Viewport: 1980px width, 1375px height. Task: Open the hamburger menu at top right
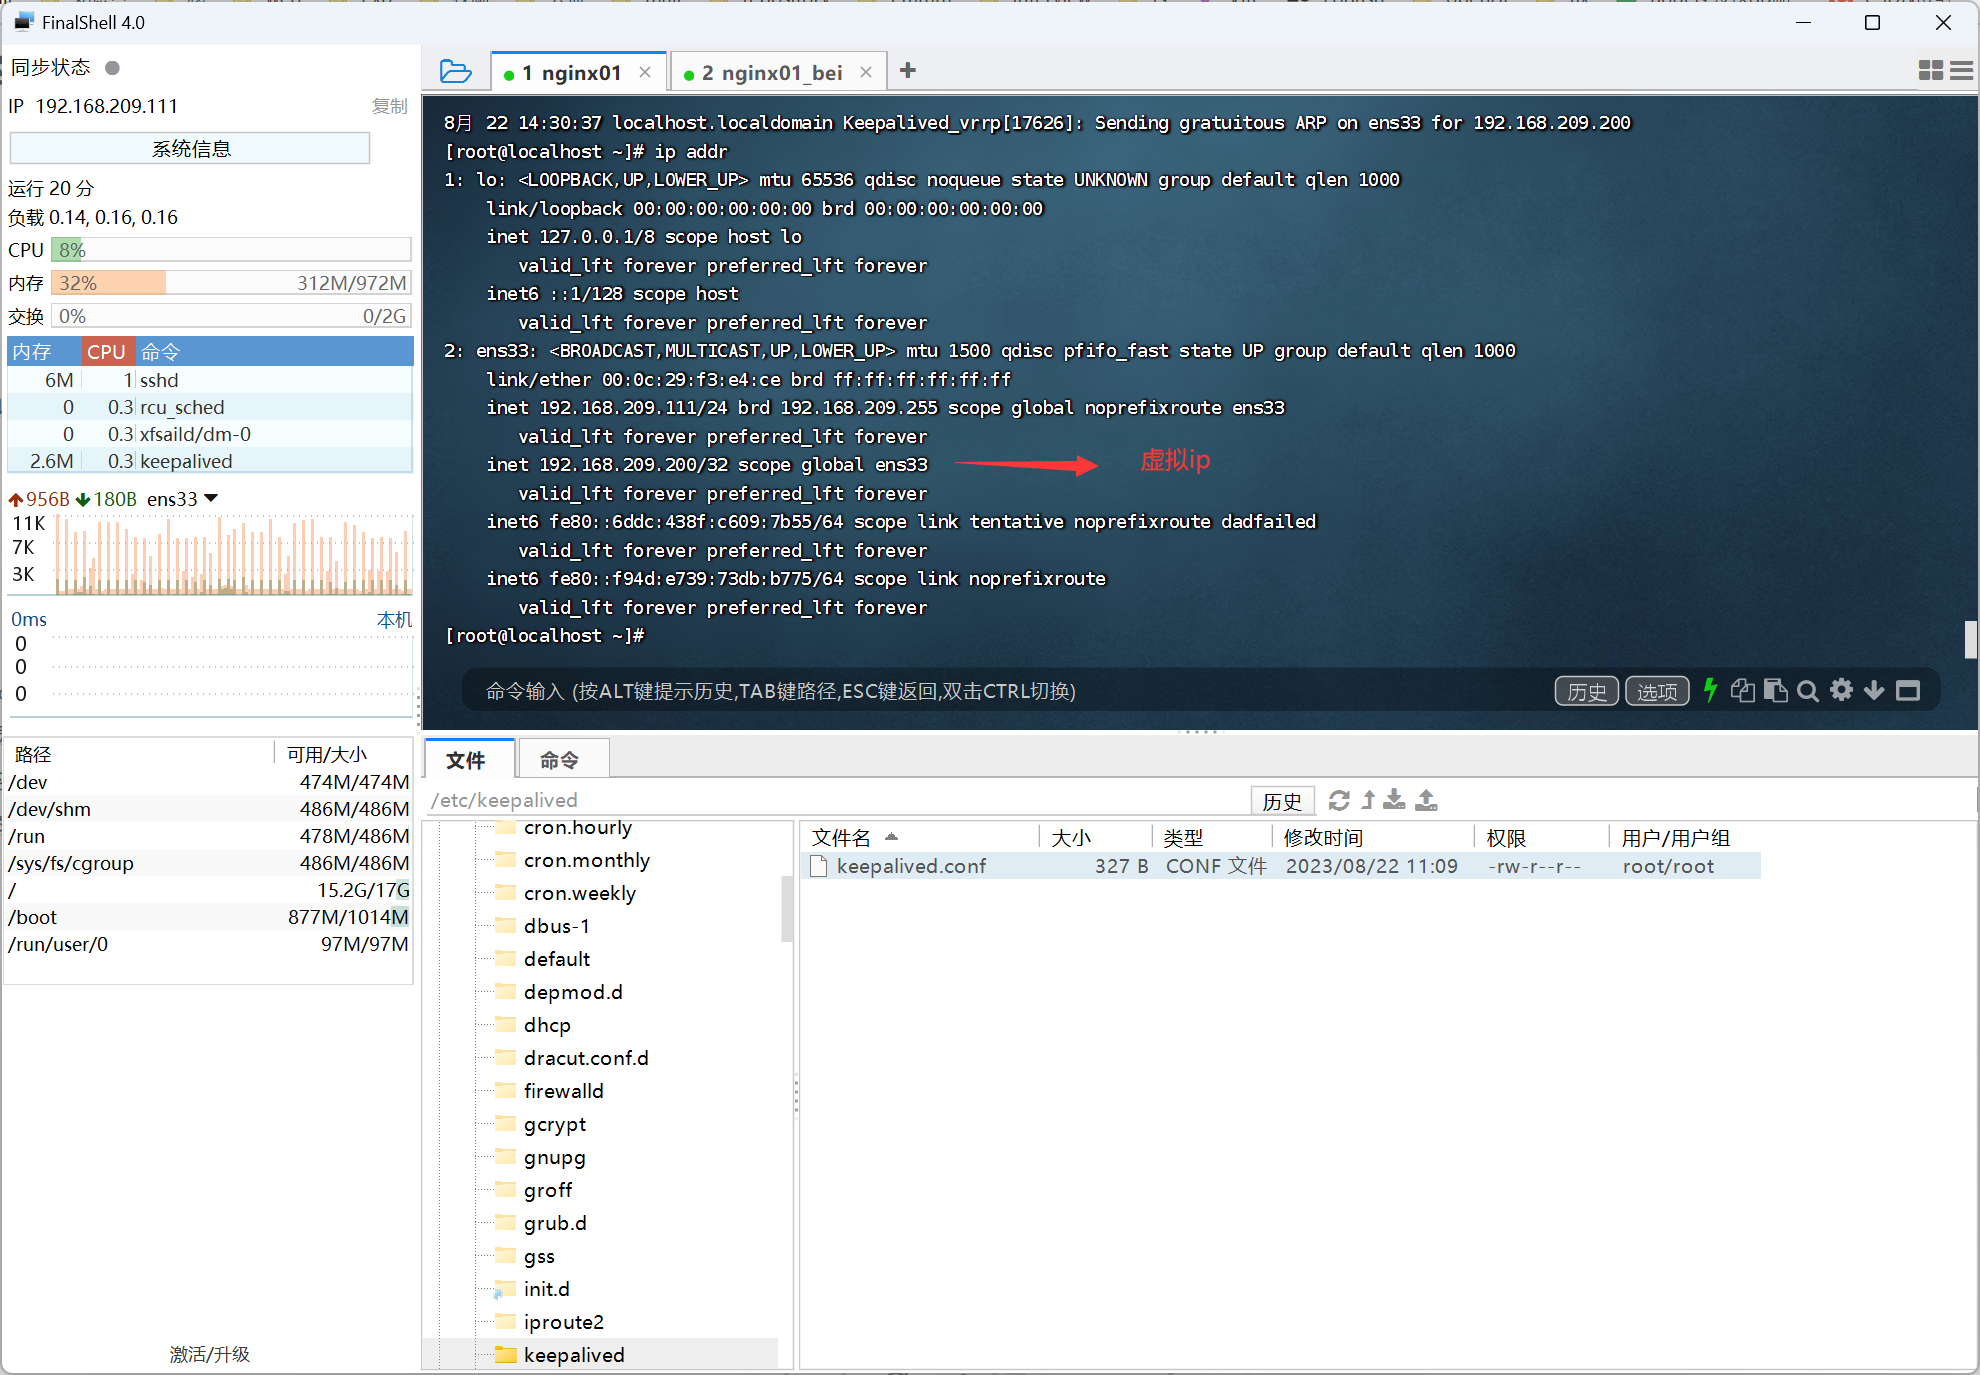tap(1962, 71)
